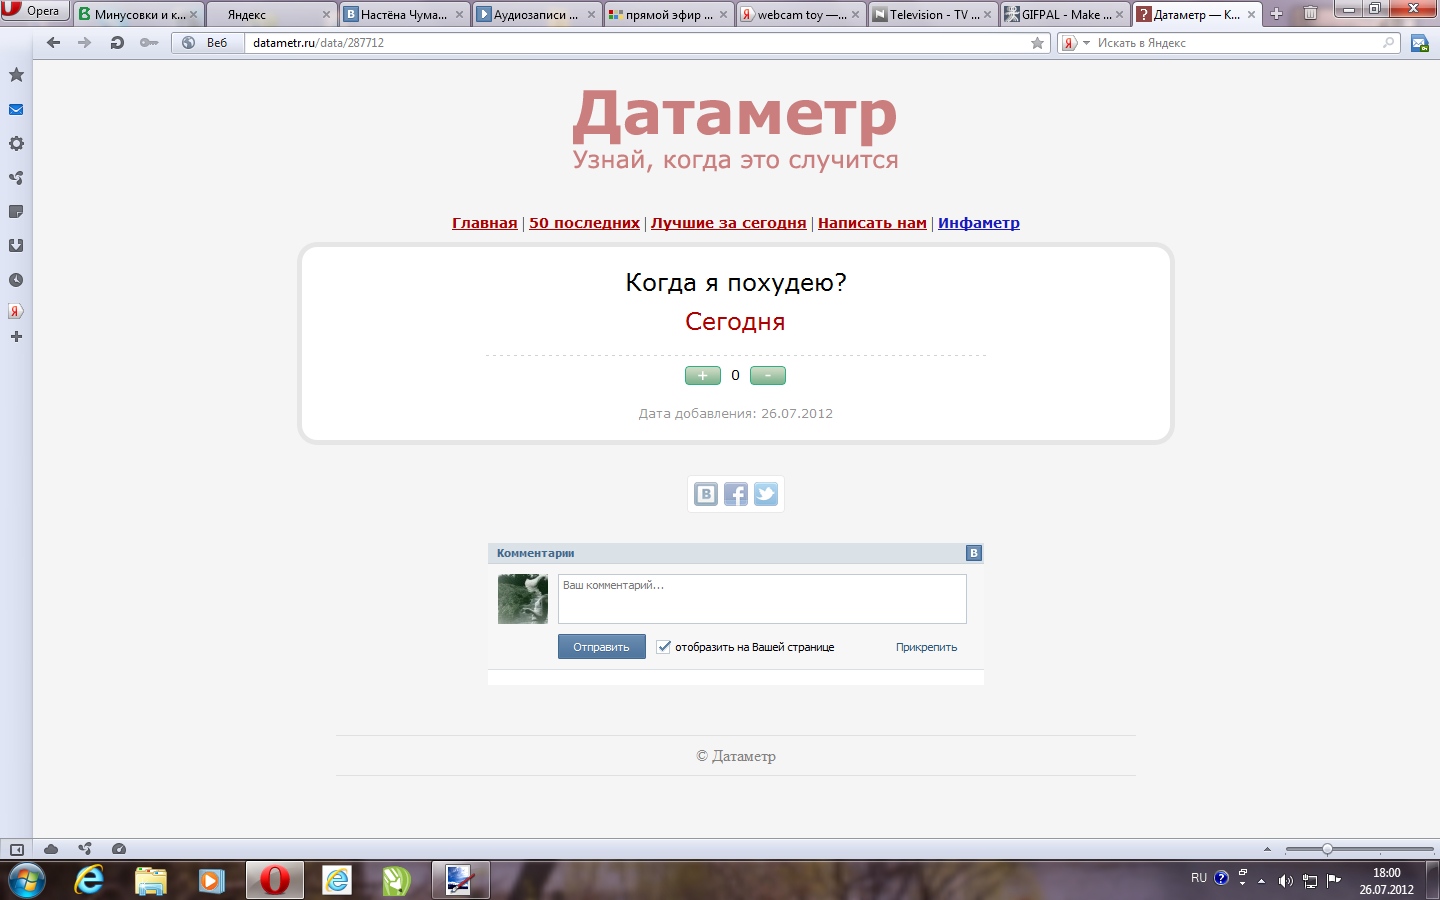1440x900 pixels.
Task: Open the Notes panel in the sidebar
Action: [16, 212]
